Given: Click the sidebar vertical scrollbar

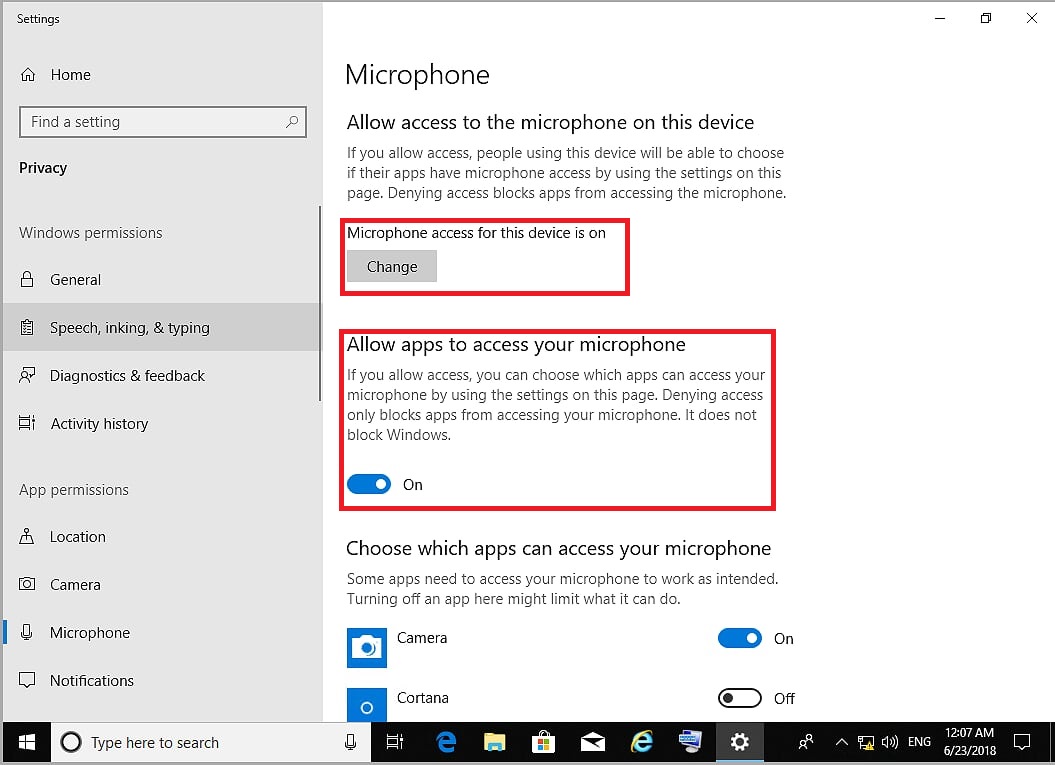Looking at the screenshot, I should click(320, 303).
